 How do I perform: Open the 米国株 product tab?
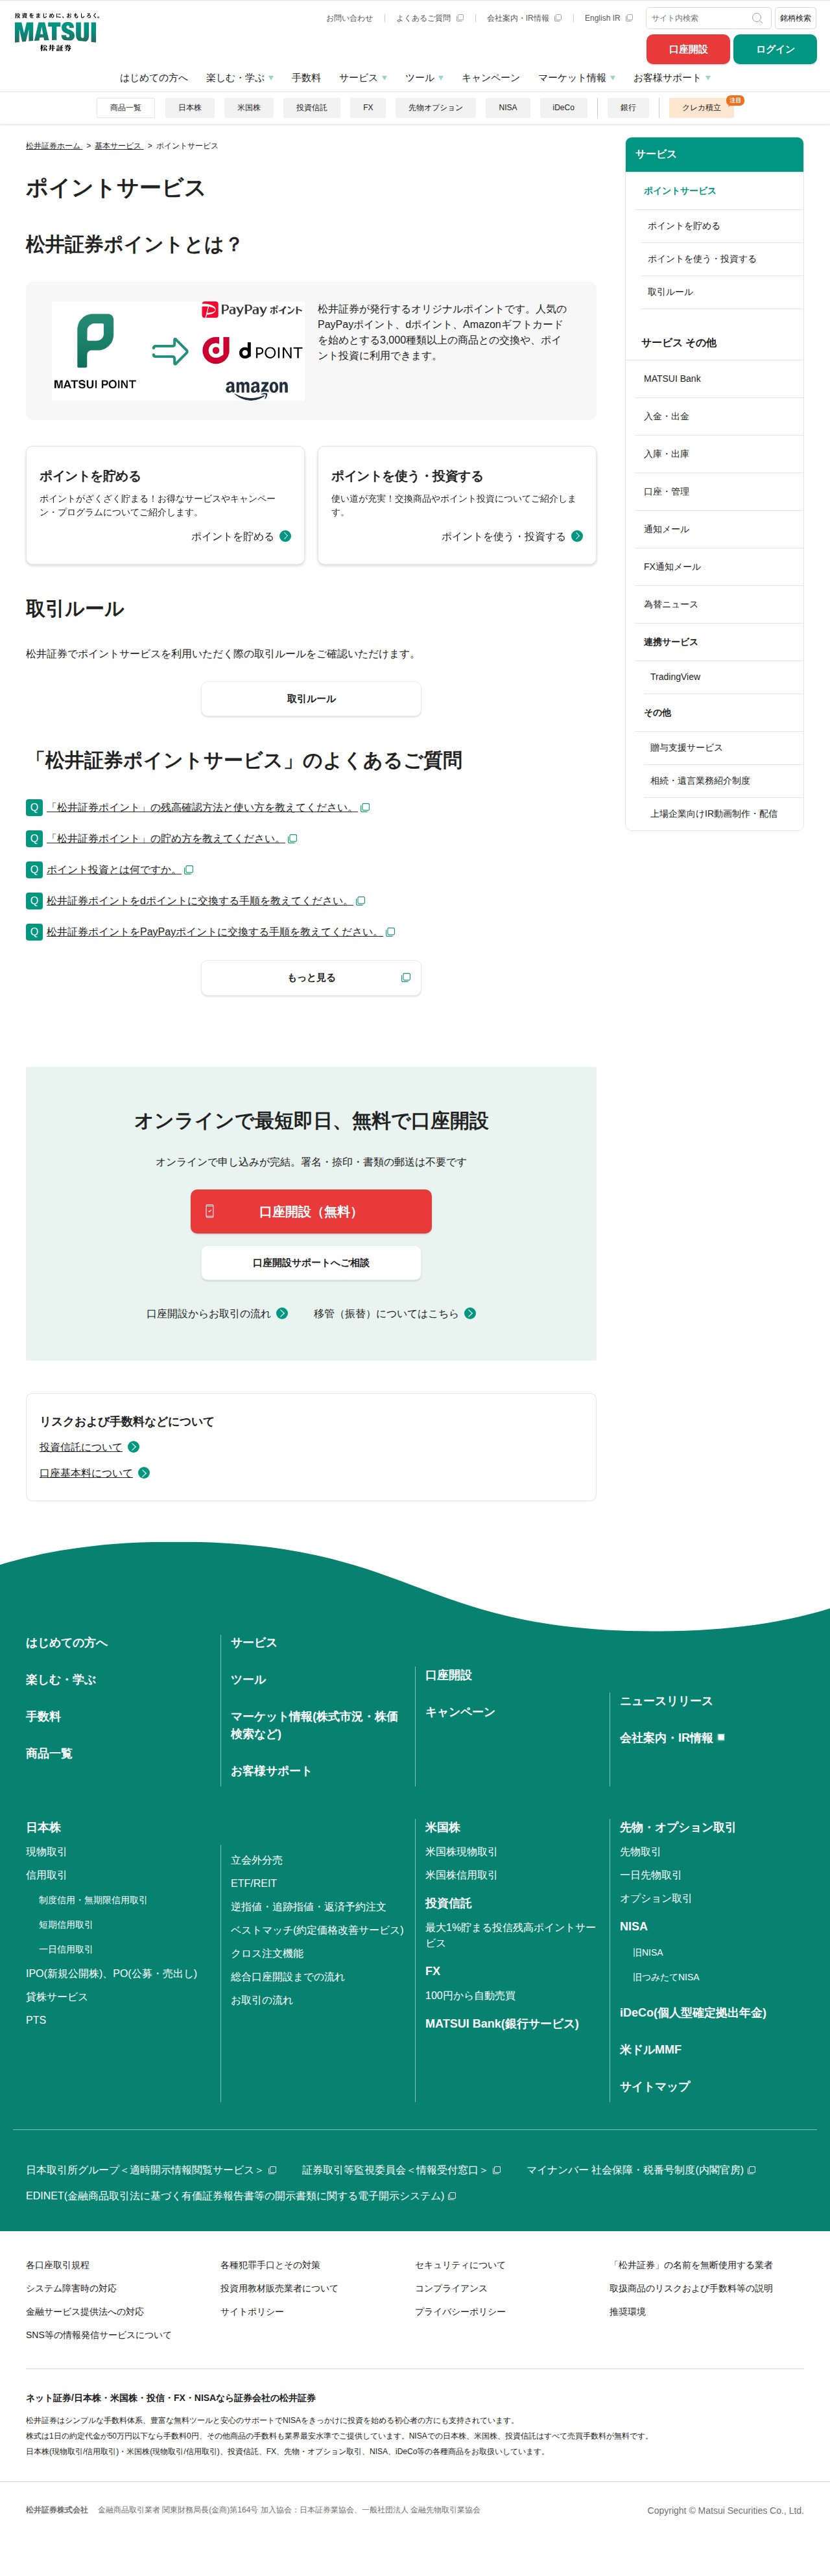point(249,108)
